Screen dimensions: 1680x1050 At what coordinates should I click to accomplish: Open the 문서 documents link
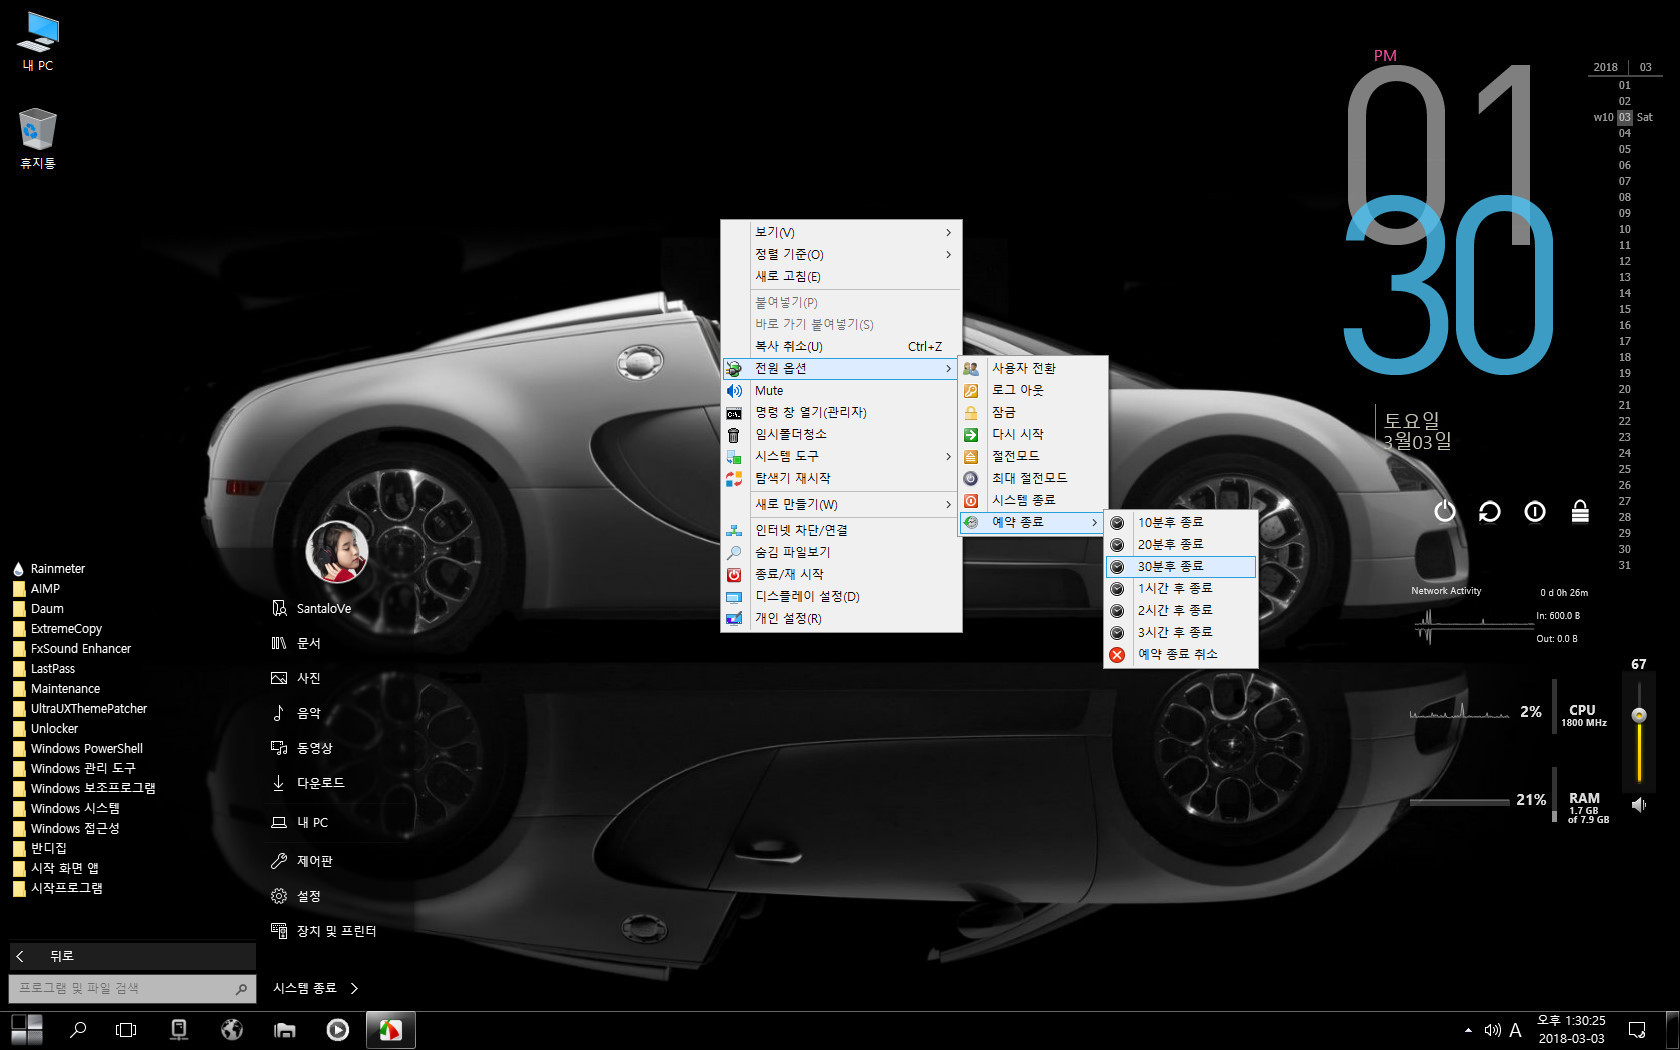pos(297,643)
